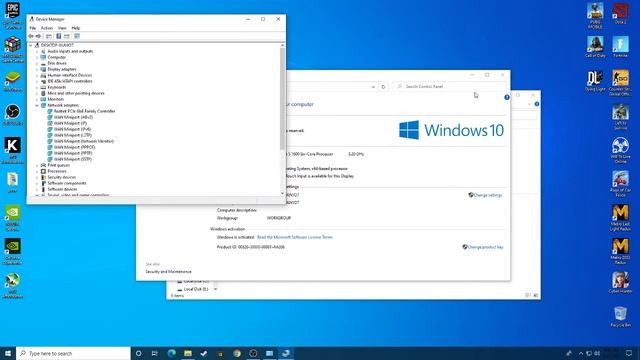This screenshot has width=640, height=360.
Task: Click Change product key link
Action: click(485, 247)
